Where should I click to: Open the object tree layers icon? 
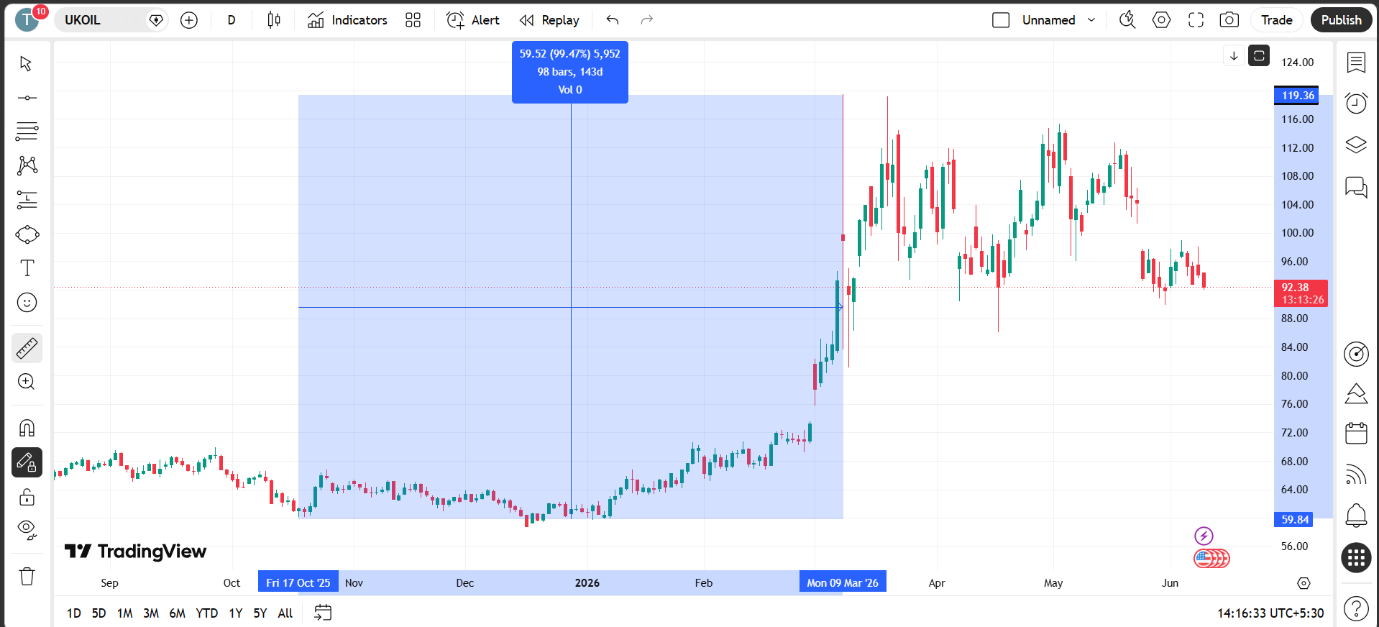(1356, 145)
